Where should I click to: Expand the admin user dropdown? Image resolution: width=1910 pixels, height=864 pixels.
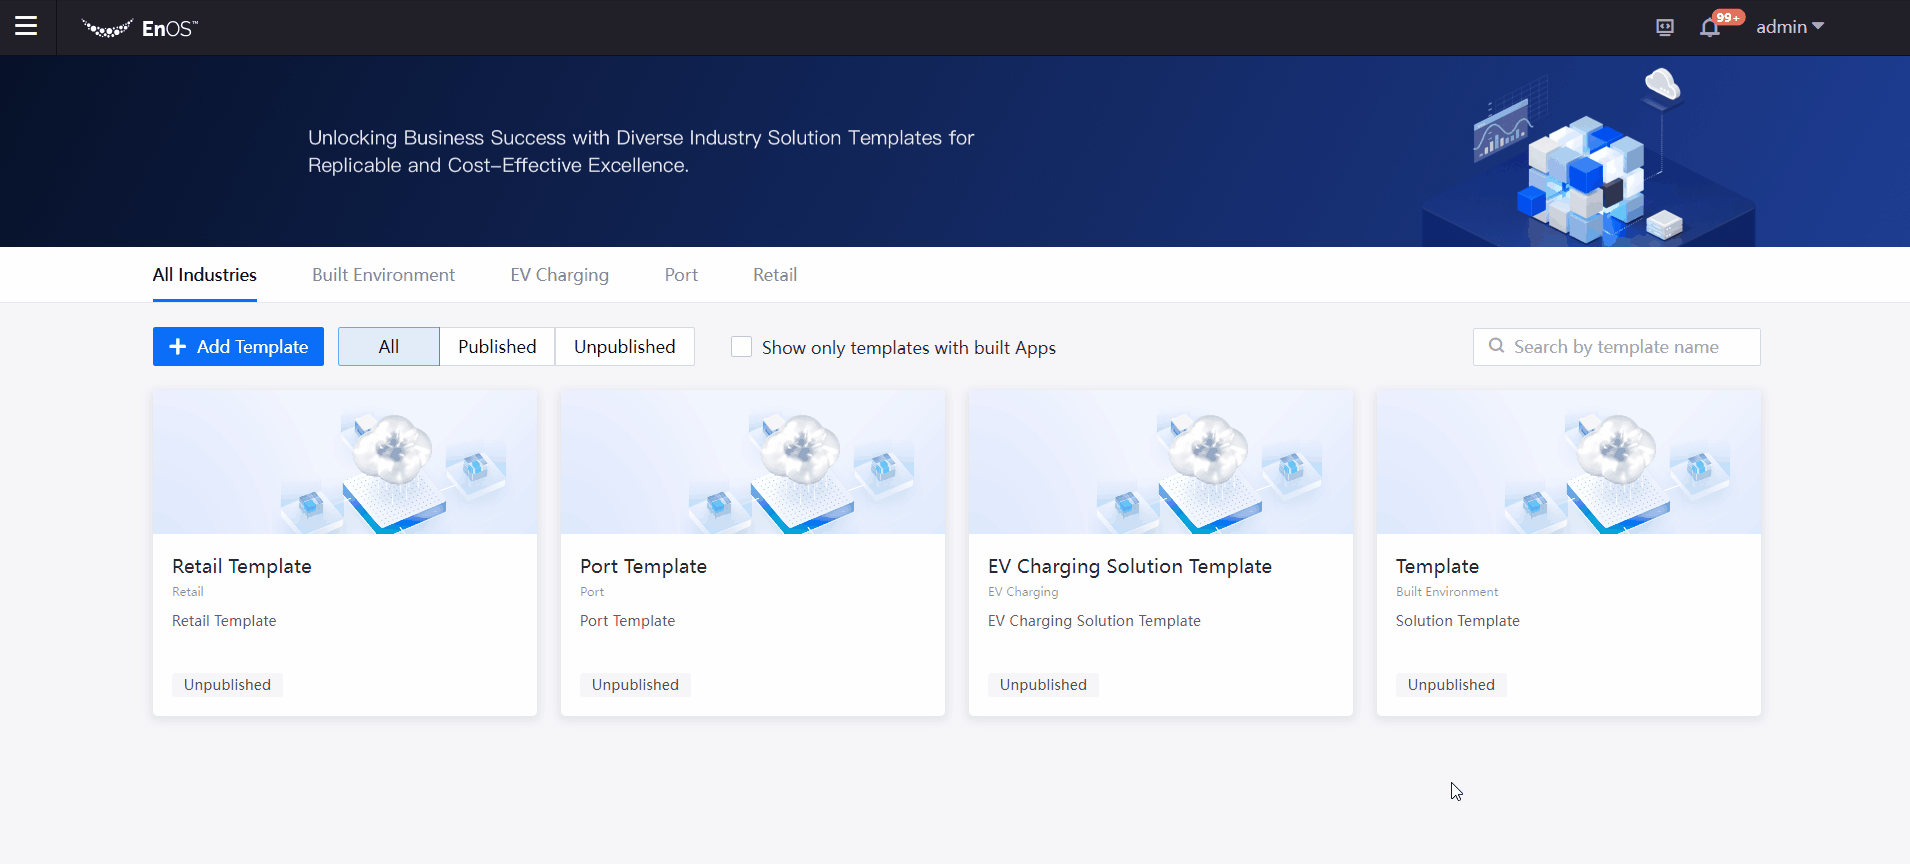(1789, 27)
